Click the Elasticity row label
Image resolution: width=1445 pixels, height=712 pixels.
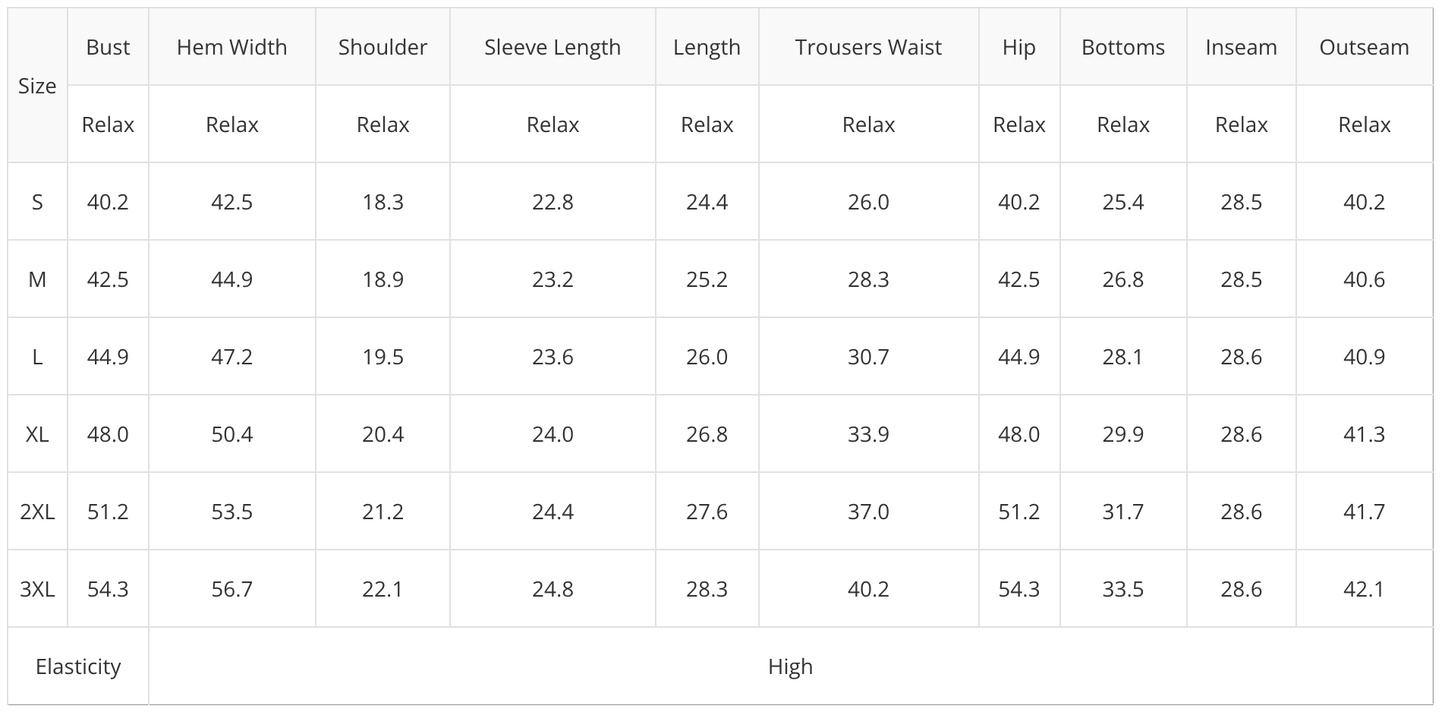pyautogui.click(x=78, y=667)
